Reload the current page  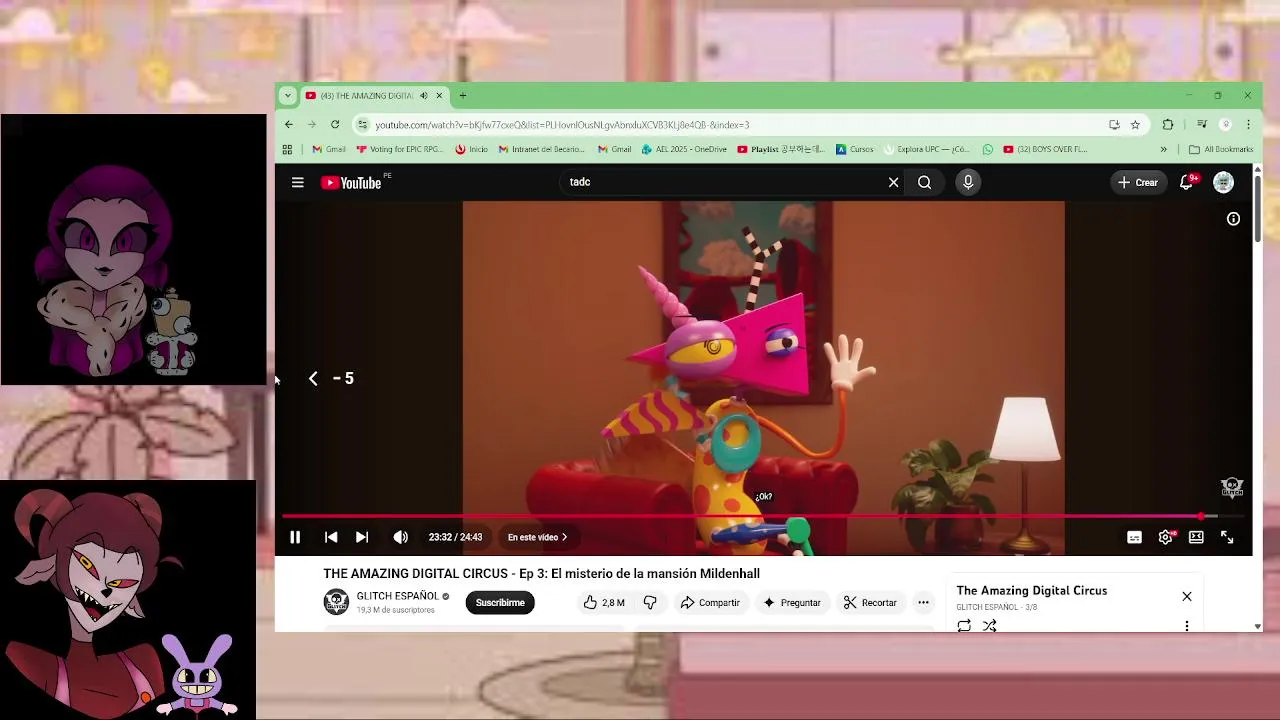pos(335,125)
